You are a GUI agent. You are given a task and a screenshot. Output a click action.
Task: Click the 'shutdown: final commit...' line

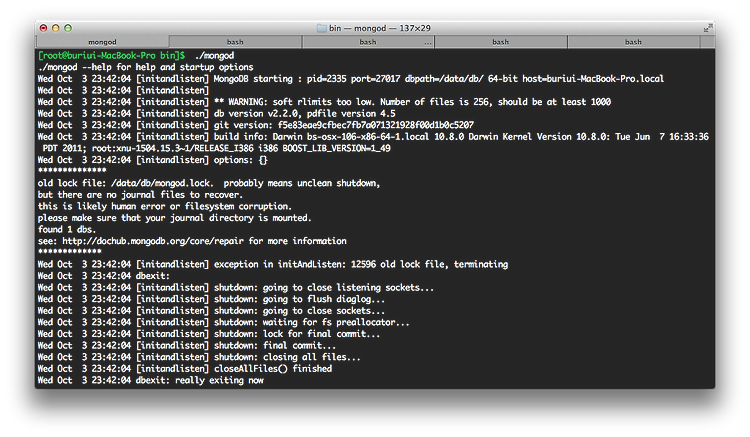[187, 345]
